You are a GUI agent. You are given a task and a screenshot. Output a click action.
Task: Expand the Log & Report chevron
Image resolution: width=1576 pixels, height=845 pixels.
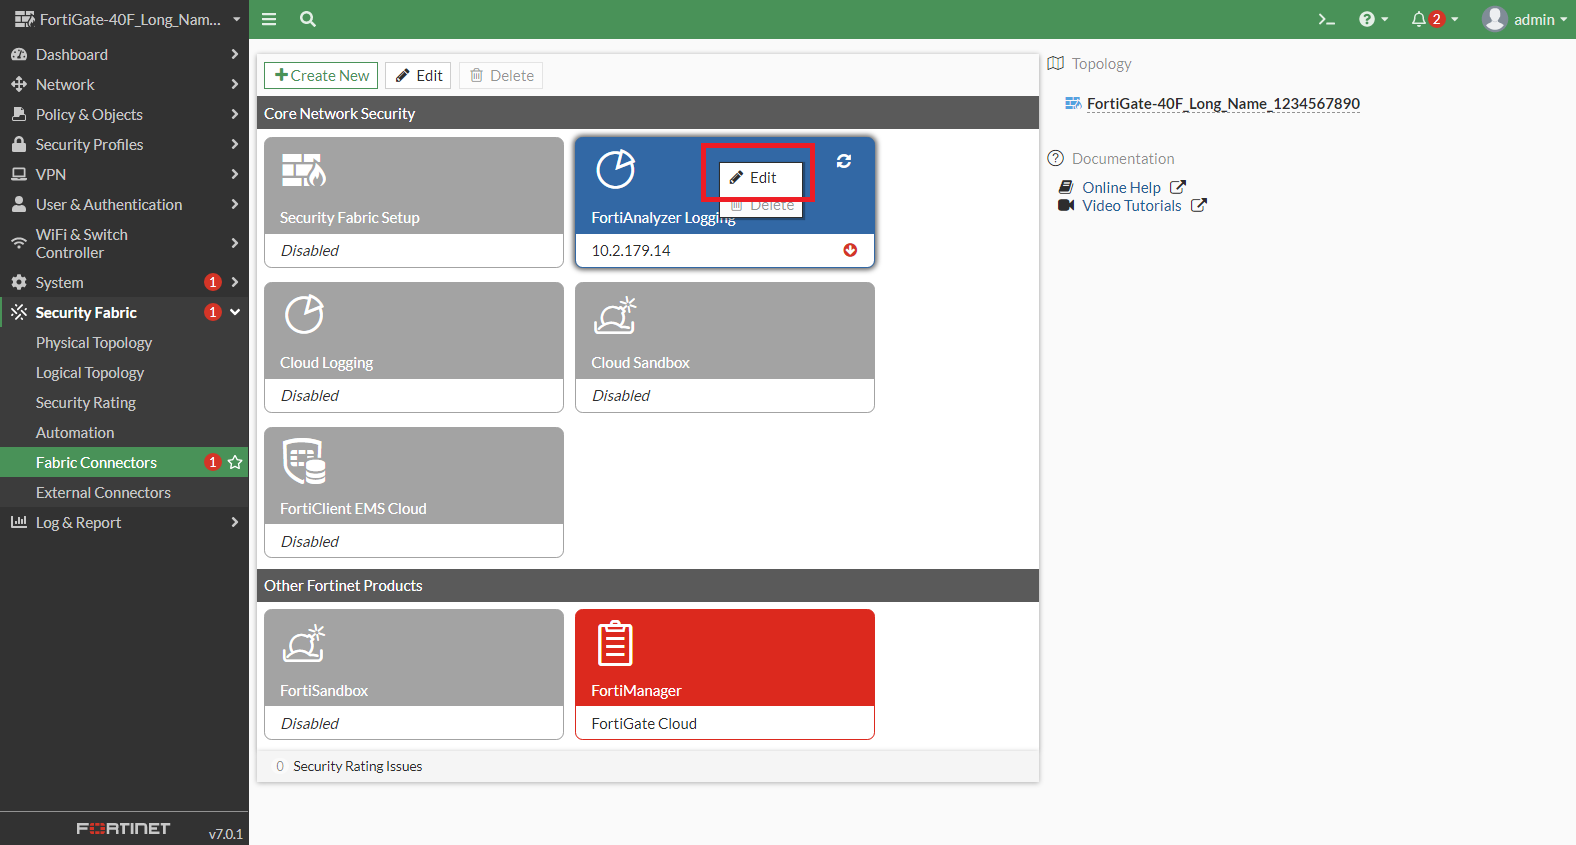[235, 522]
